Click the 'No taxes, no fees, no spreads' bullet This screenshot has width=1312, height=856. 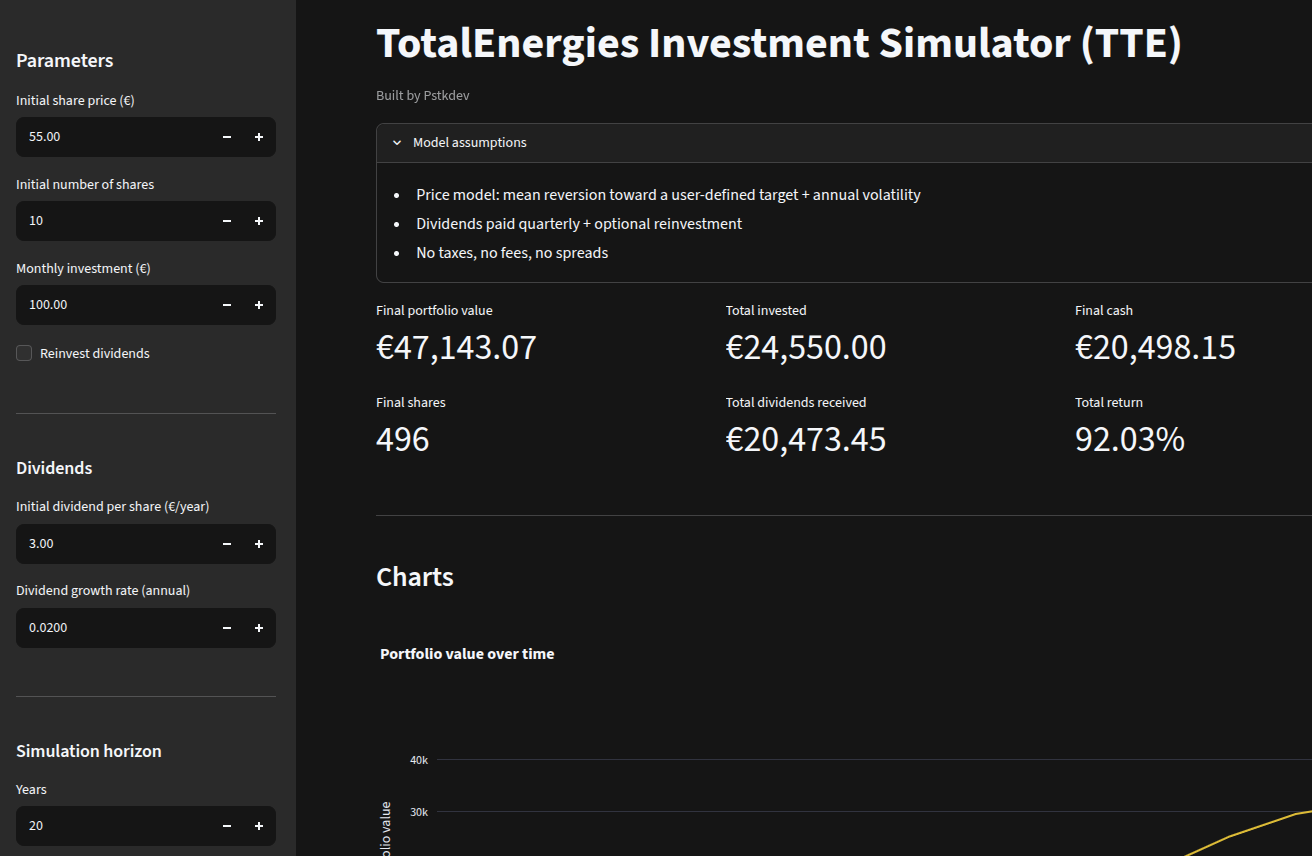point(512,253)
